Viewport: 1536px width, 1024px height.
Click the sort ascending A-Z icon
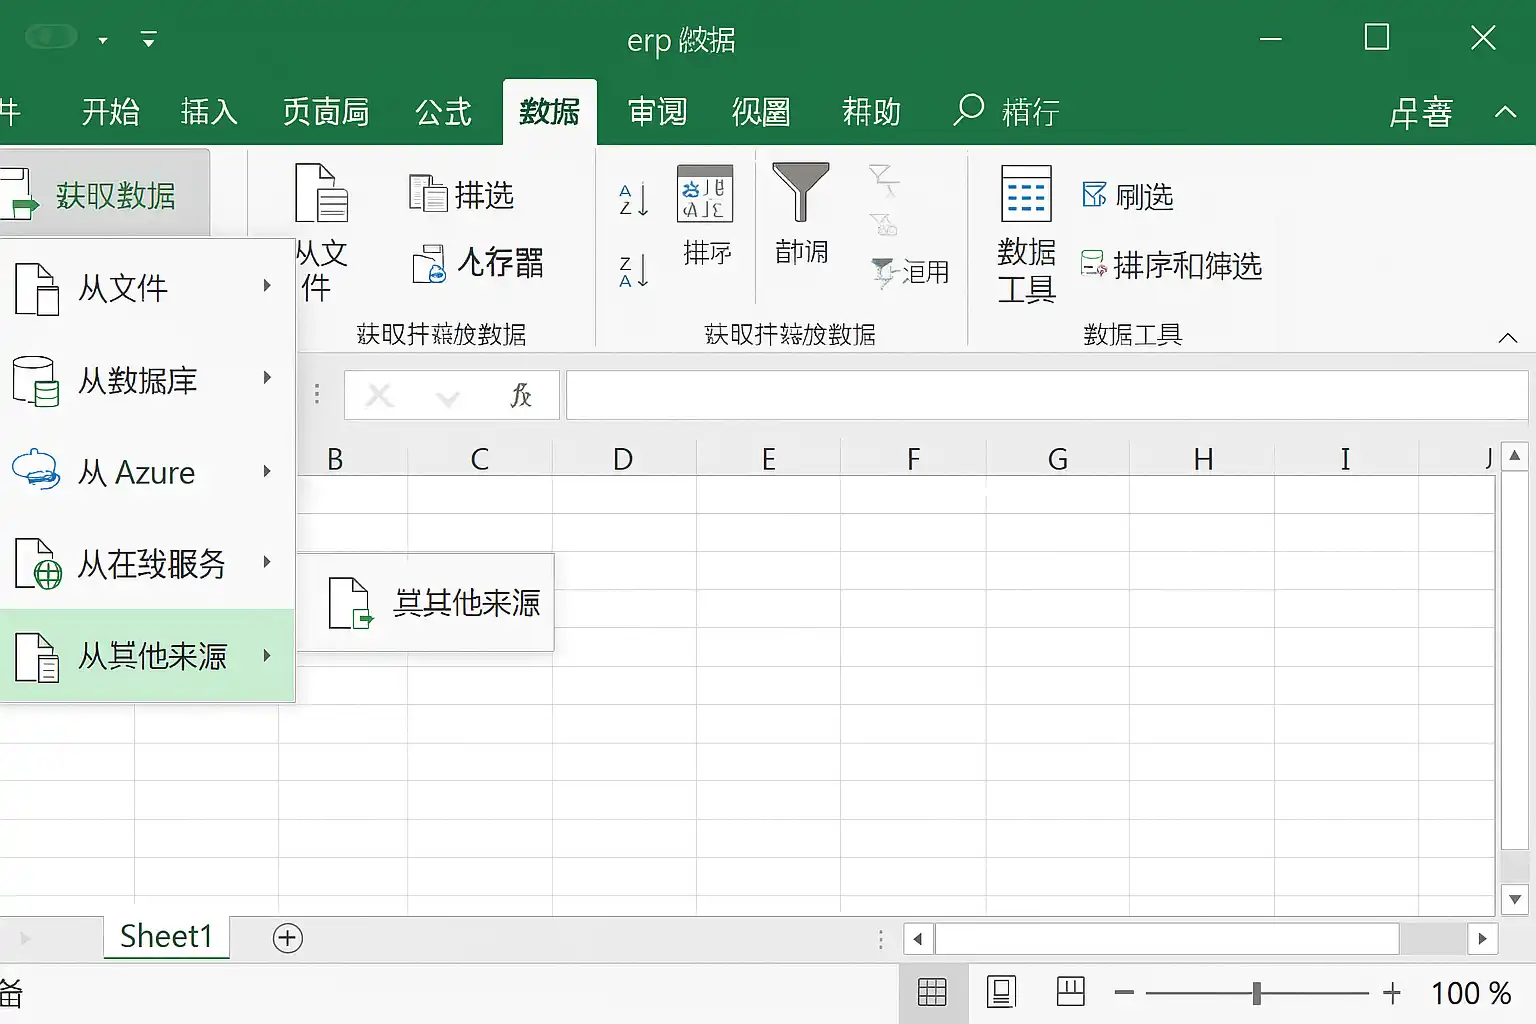pos(634,199)
